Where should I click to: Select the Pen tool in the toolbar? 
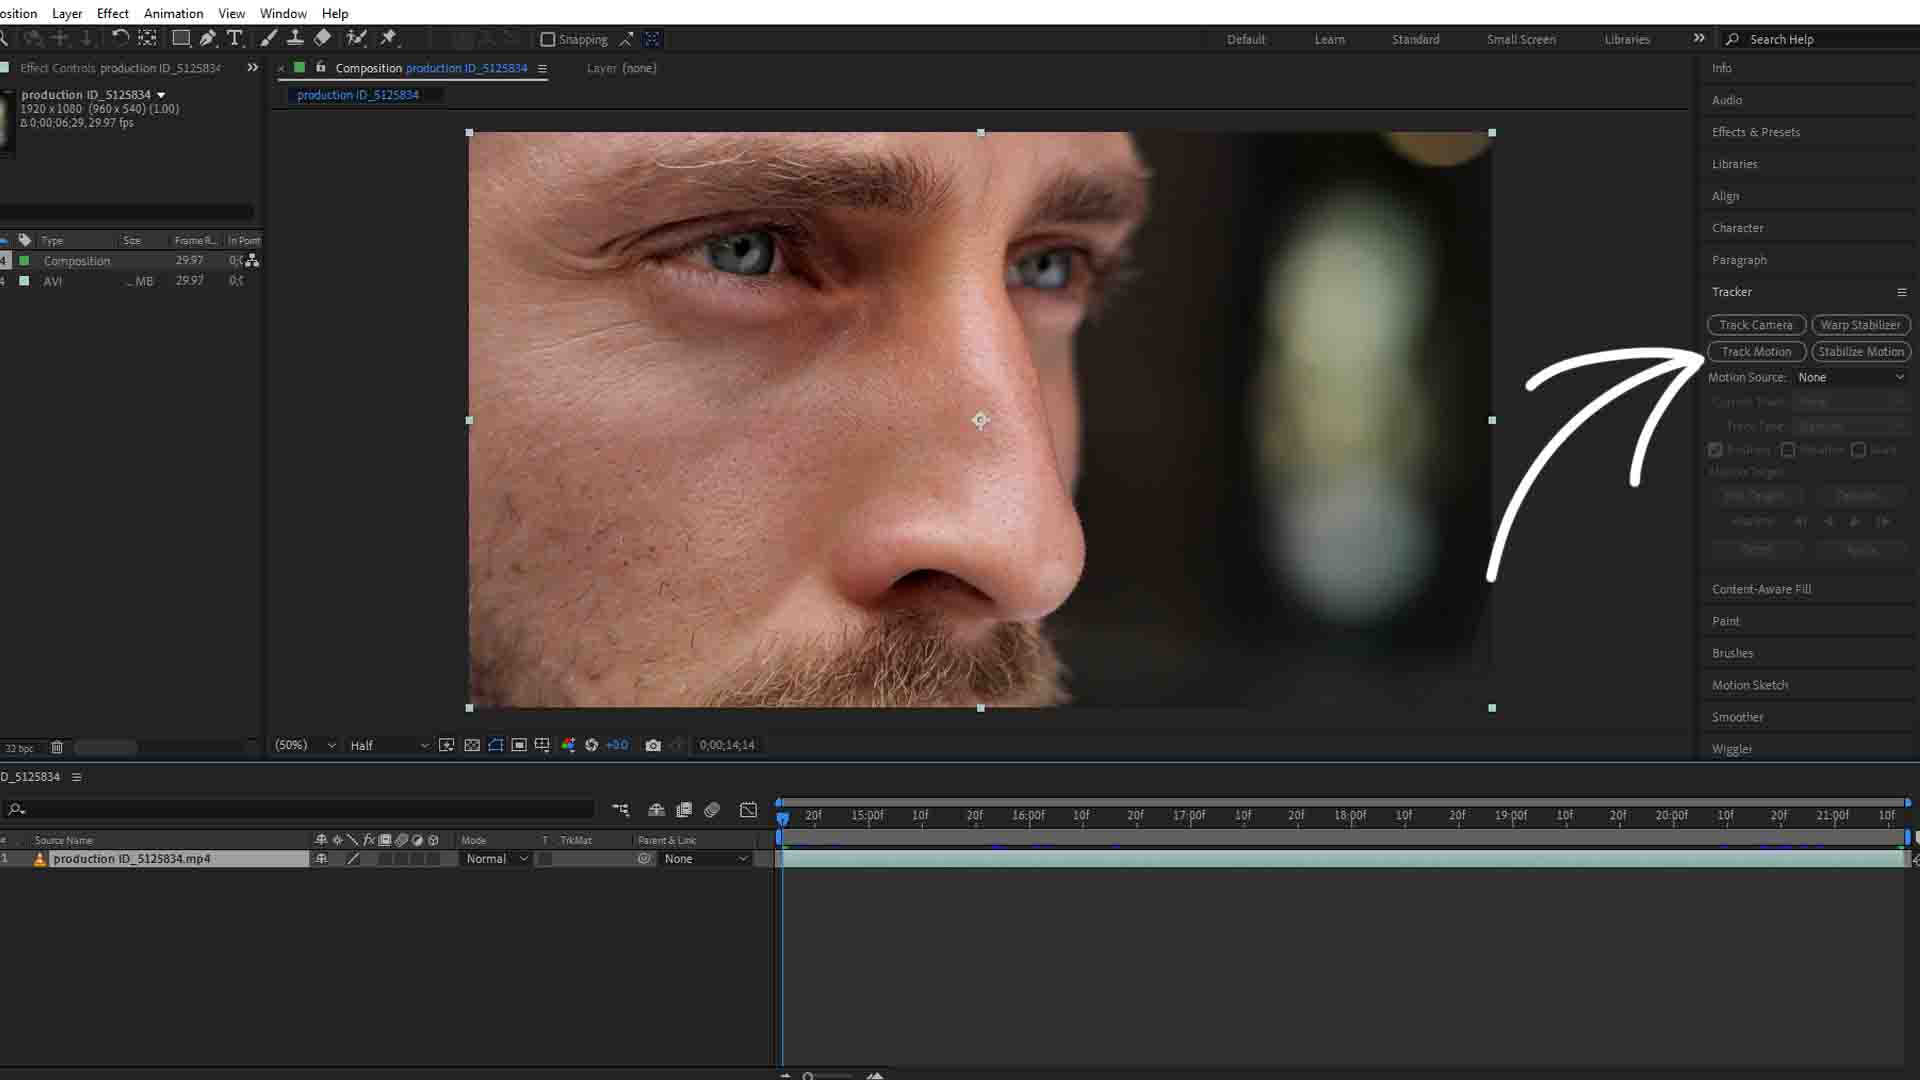click(207, 39)
